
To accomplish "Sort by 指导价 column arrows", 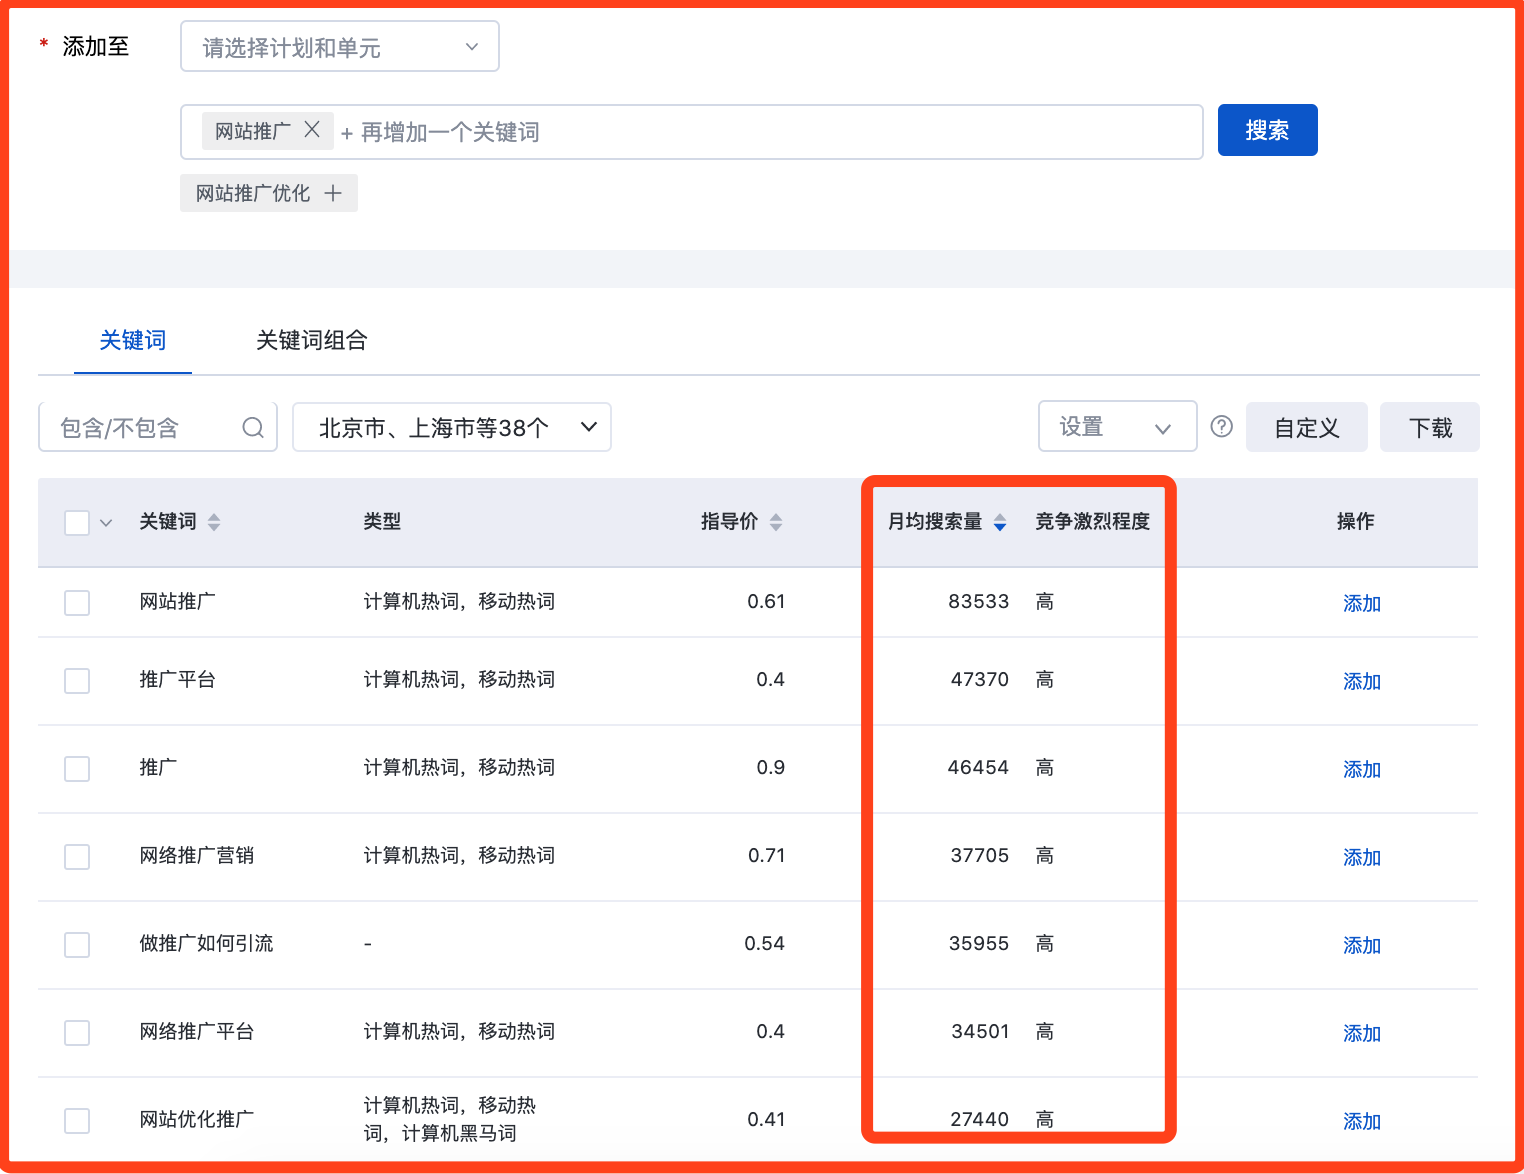I will coord(776,522).
